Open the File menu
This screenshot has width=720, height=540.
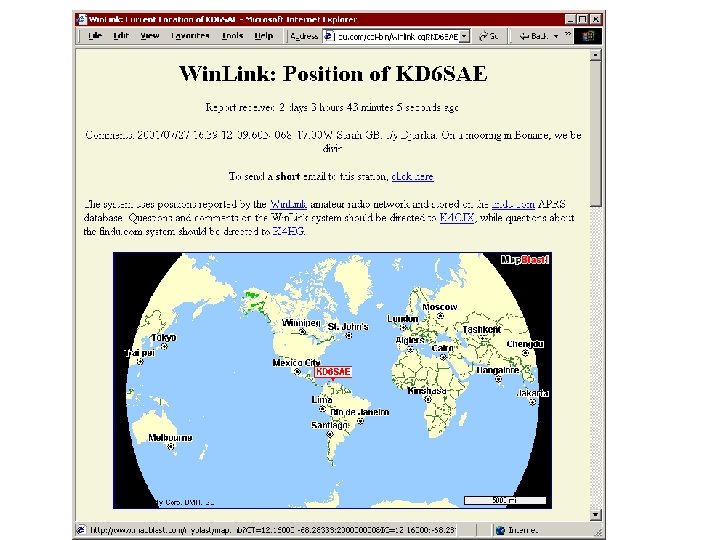coord(95,36)
